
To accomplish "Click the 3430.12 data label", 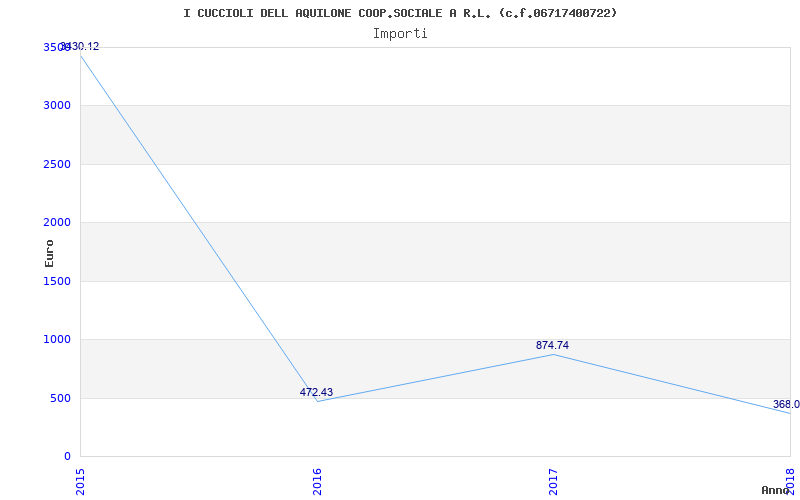I will click(x=80, y=46).
